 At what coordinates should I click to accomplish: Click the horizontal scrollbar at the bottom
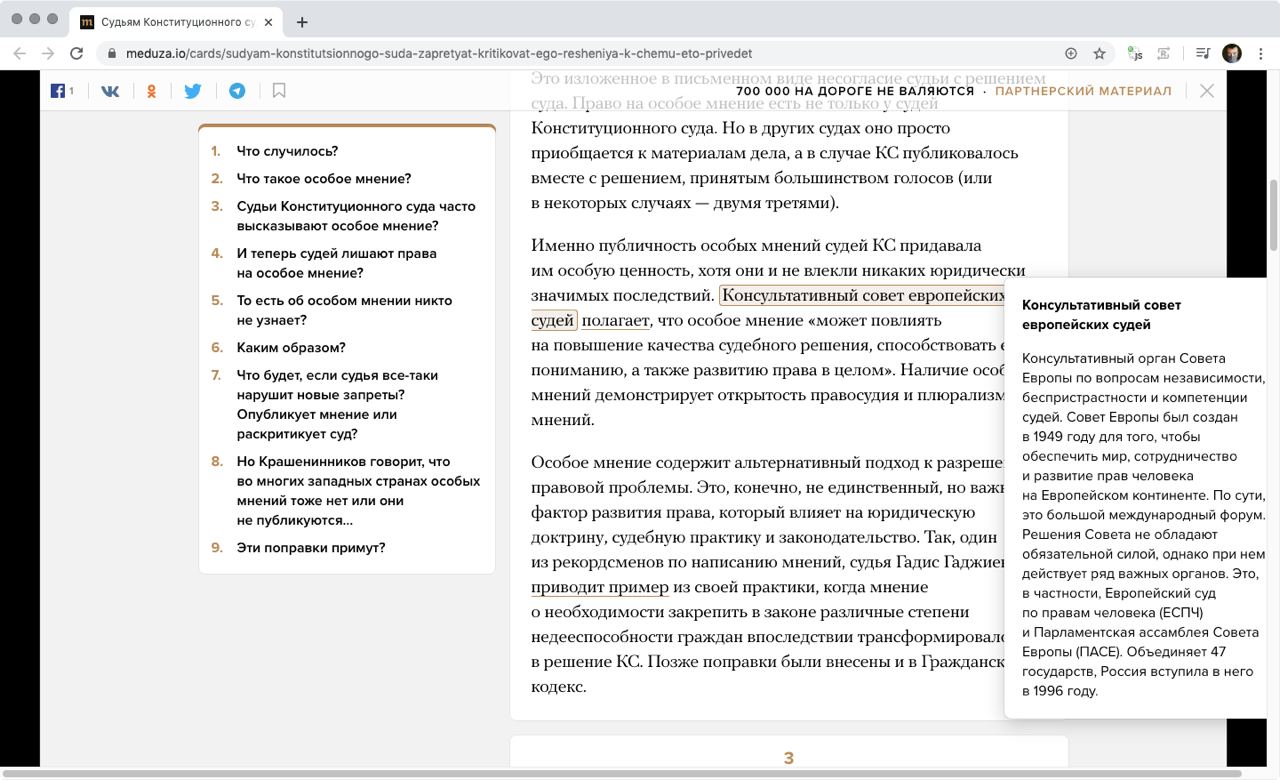[x=620, y=774]
